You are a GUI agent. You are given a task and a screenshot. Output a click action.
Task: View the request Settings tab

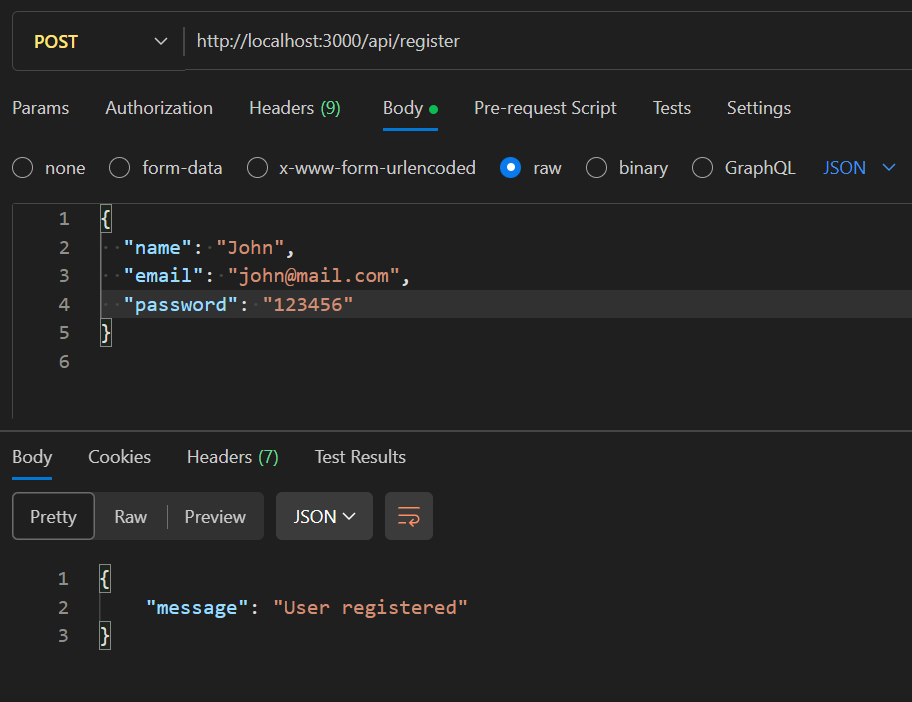coord(758,108)
